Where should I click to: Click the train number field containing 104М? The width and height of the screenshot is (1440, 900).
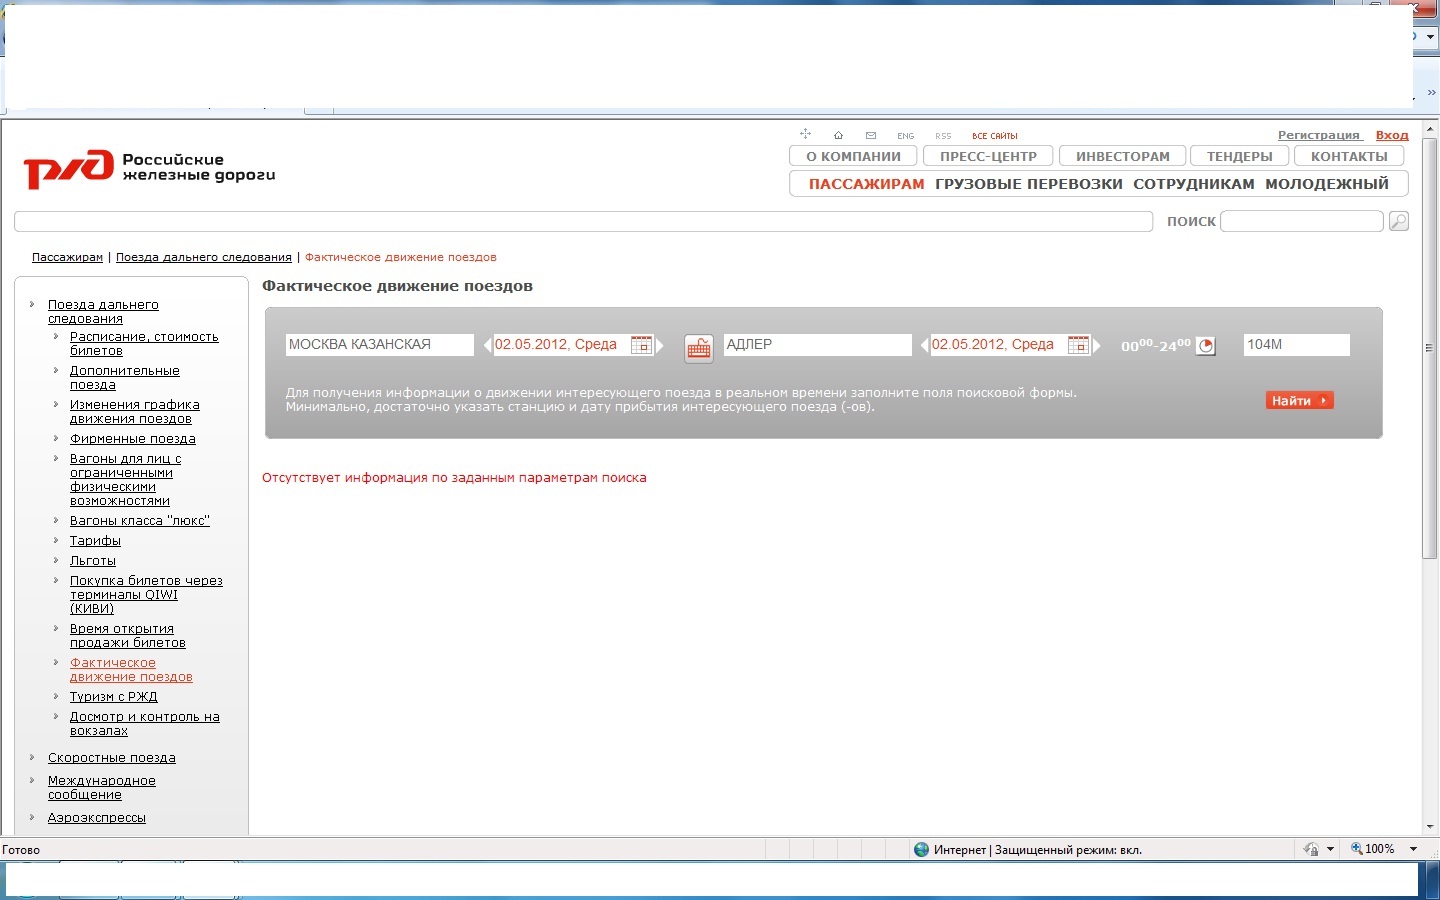(1296, 345)
